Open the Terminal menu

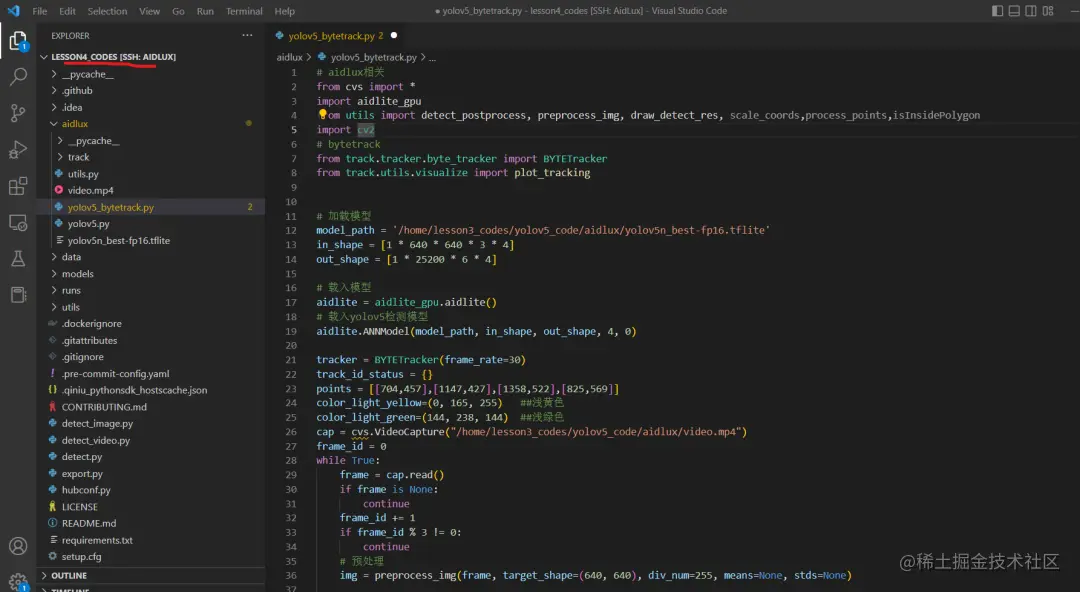pos(244,11)
